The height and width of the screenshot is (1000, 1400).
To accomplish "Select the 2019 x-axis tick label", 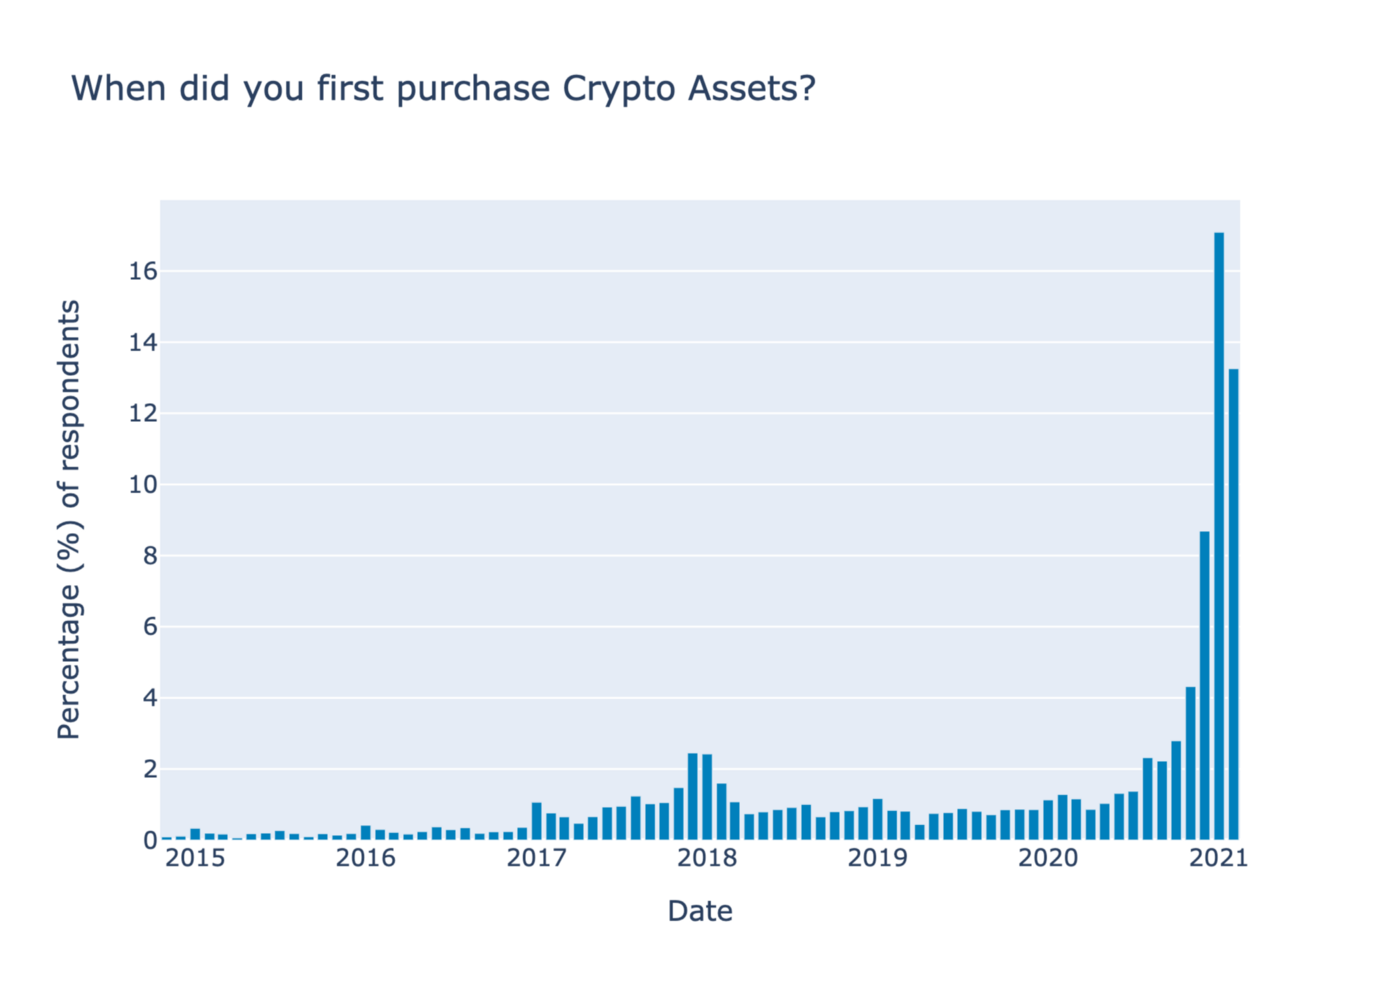I will tap(877, 858).
